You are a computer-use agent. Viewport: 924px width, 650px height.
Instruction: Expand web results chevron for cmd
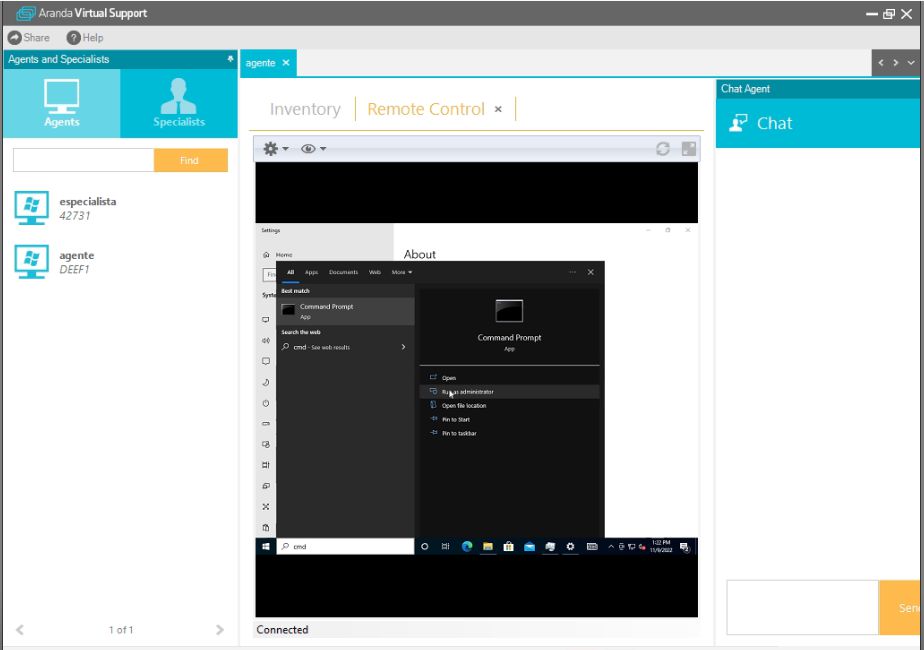coord(403,347)
